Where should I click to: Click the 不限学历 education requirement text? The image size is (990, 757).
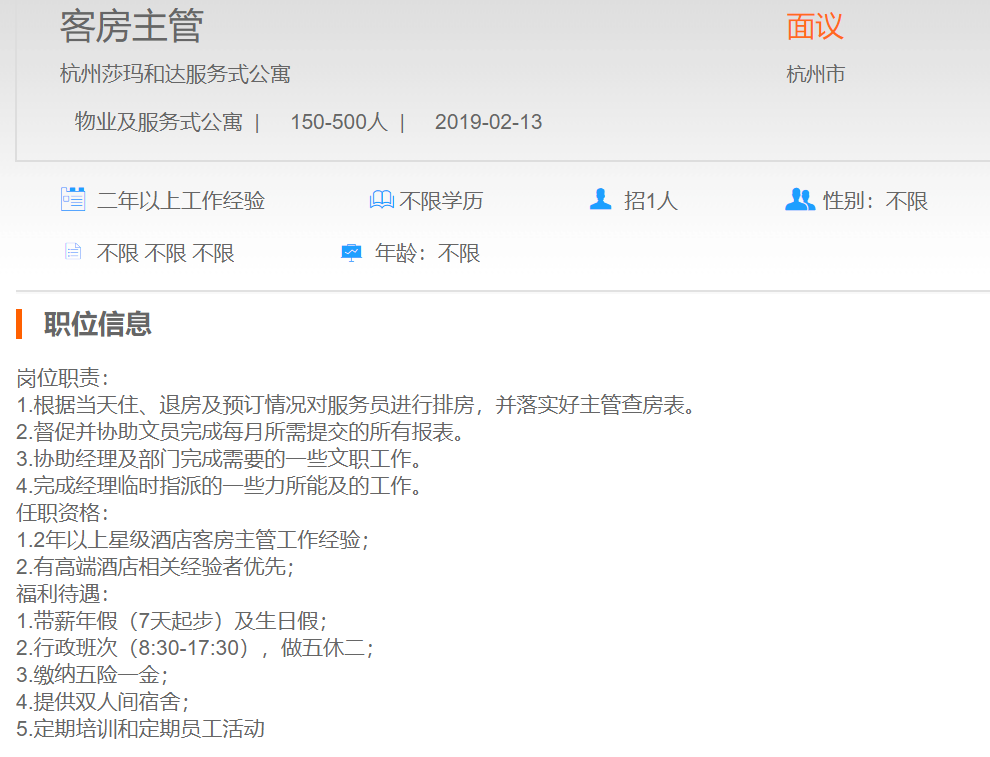pos(441,201)
